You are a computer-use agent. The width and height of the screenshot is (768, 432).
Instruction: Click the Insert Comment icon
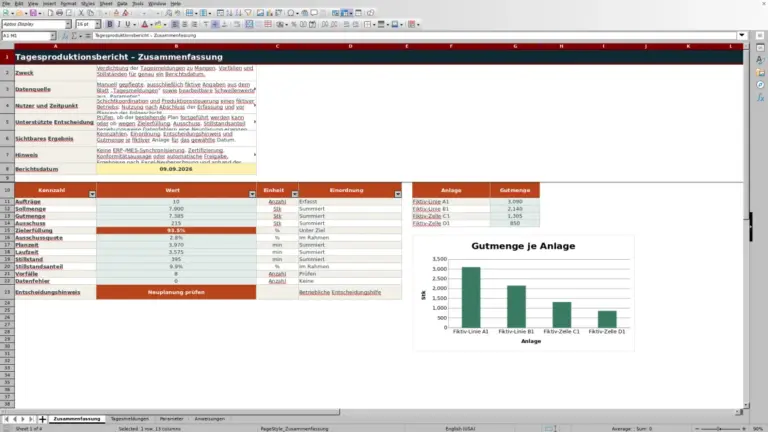pos(314,13)
